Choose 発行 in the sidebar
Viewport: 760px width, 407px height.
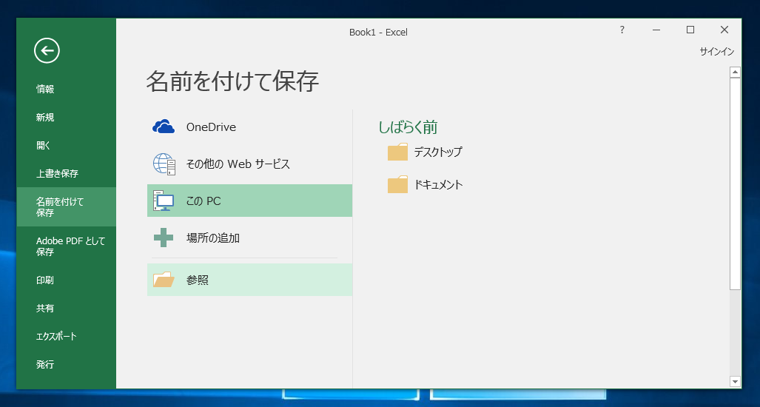pyautogui.click(x=45, y=364)
